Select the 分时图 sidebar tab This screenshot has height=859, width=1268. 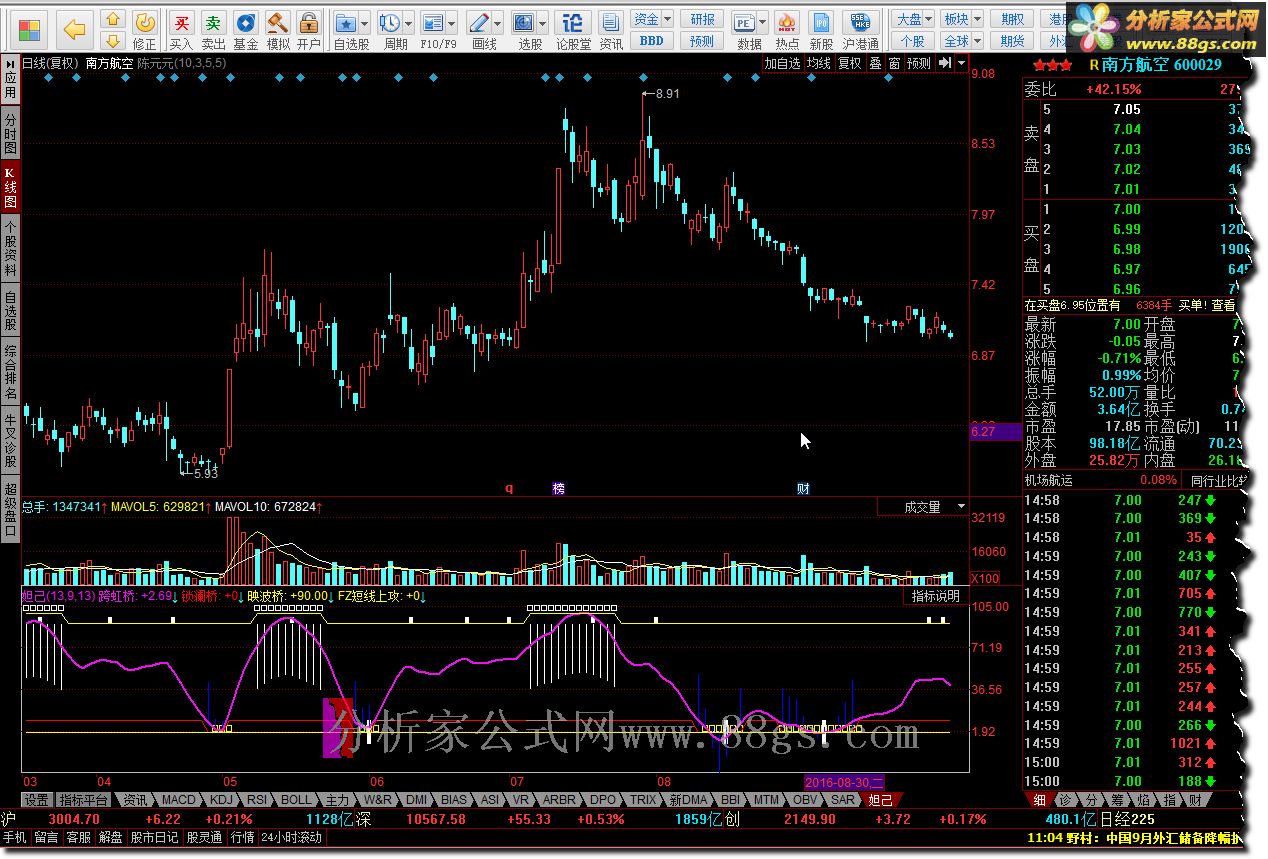(x=10, y=134)
